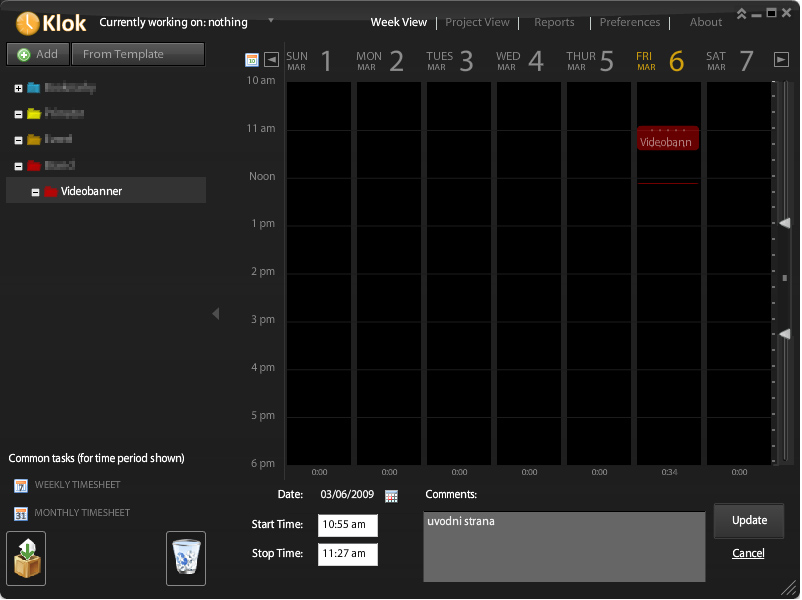Open the currently working on dropdown arrow
The height and width of the screenshot is (600, 802).
271,20
